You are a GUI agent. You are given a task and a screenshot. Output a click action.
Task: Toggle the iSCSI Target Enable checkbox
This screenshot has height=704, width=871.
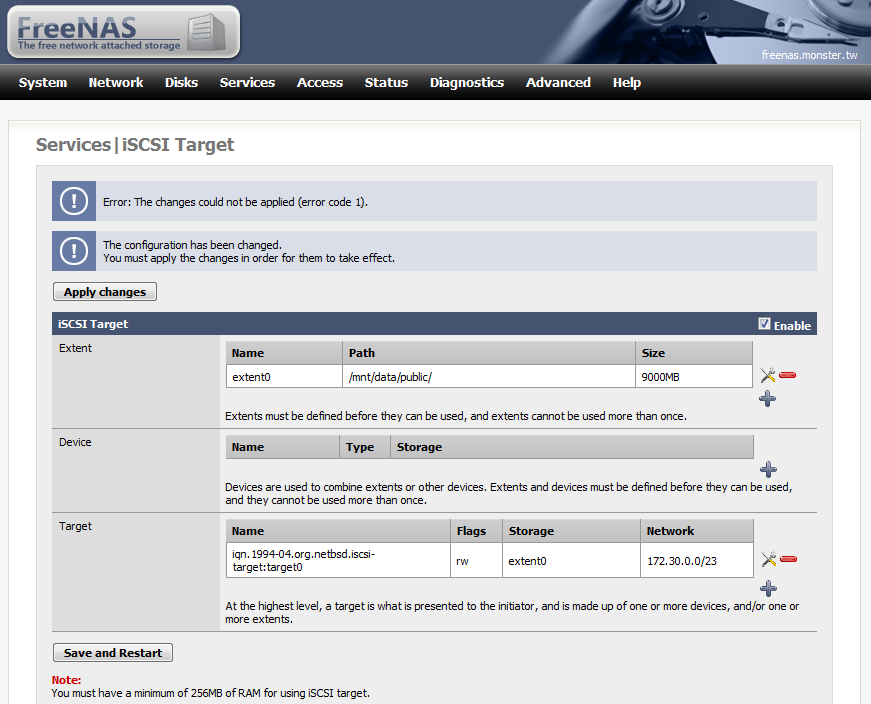764,324
